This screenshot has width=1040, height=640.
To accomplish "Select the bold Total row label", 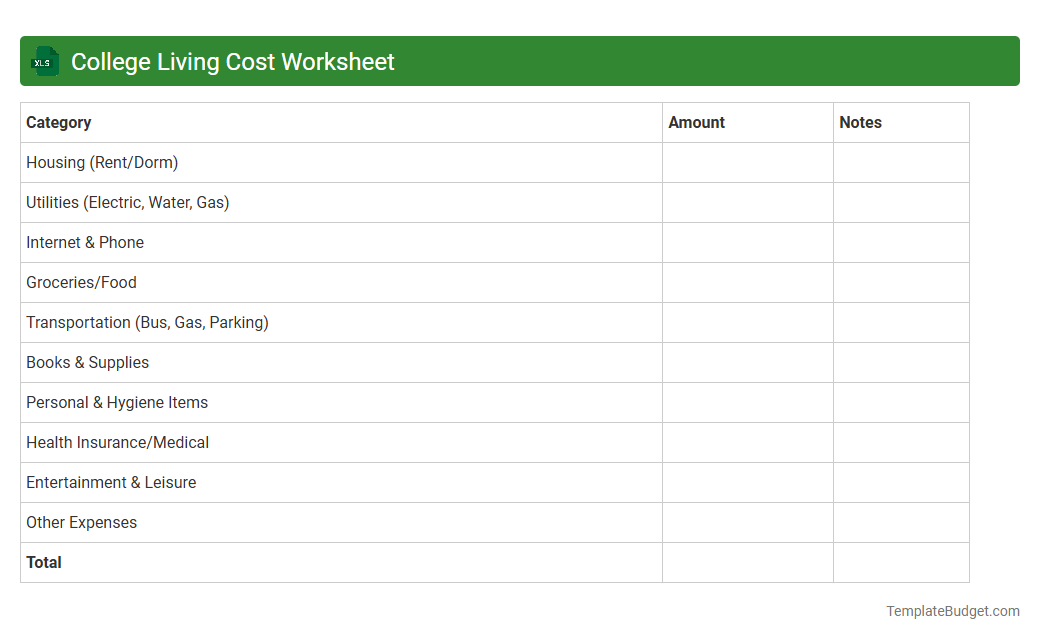I will pos(44,562).
